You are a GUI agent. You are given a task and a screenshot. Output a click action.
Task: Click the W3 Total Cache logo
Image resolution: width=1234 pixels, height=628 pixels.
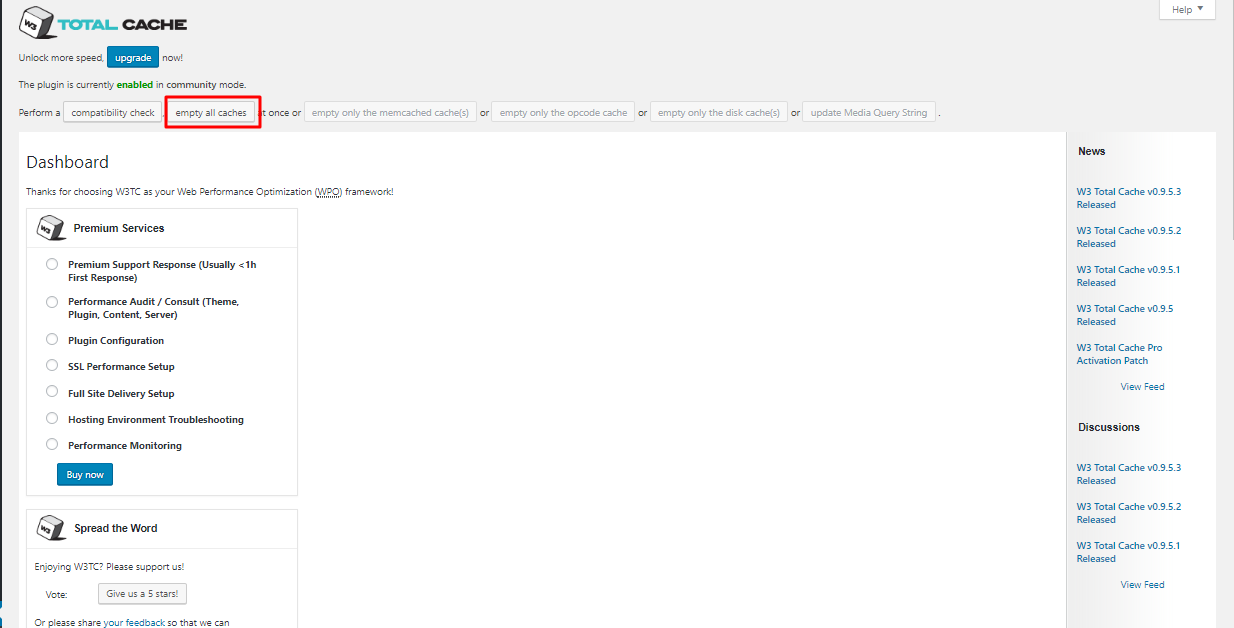click(103, 23)
